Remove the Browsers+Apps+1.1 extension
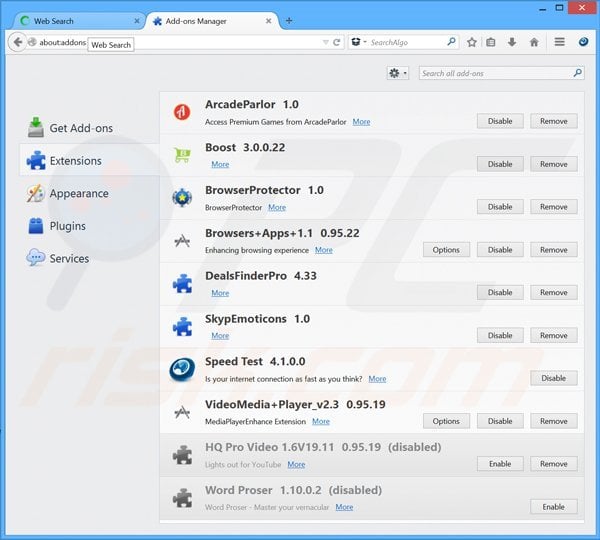The image size is (600, 540). coord(554,250)
